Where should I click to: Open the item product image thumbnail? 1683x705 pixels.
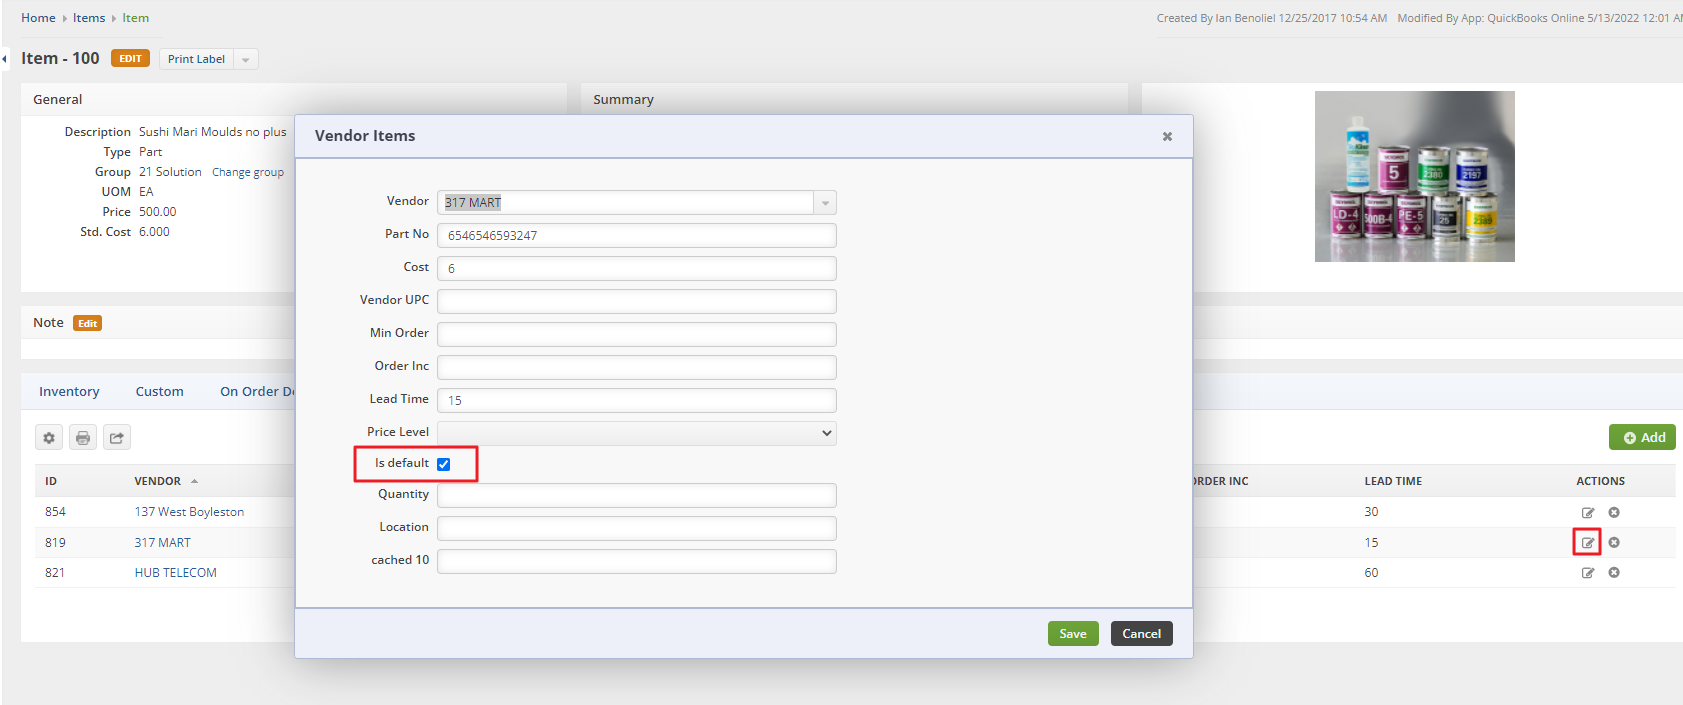tap(1414, 177)
